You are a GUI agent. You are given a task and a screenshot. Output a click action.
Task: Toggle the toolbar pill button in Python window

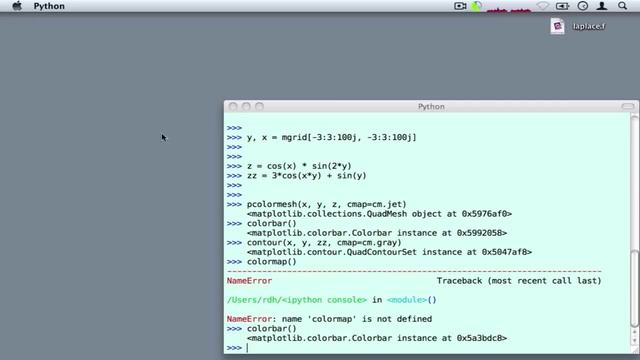[x=627, y=107]
